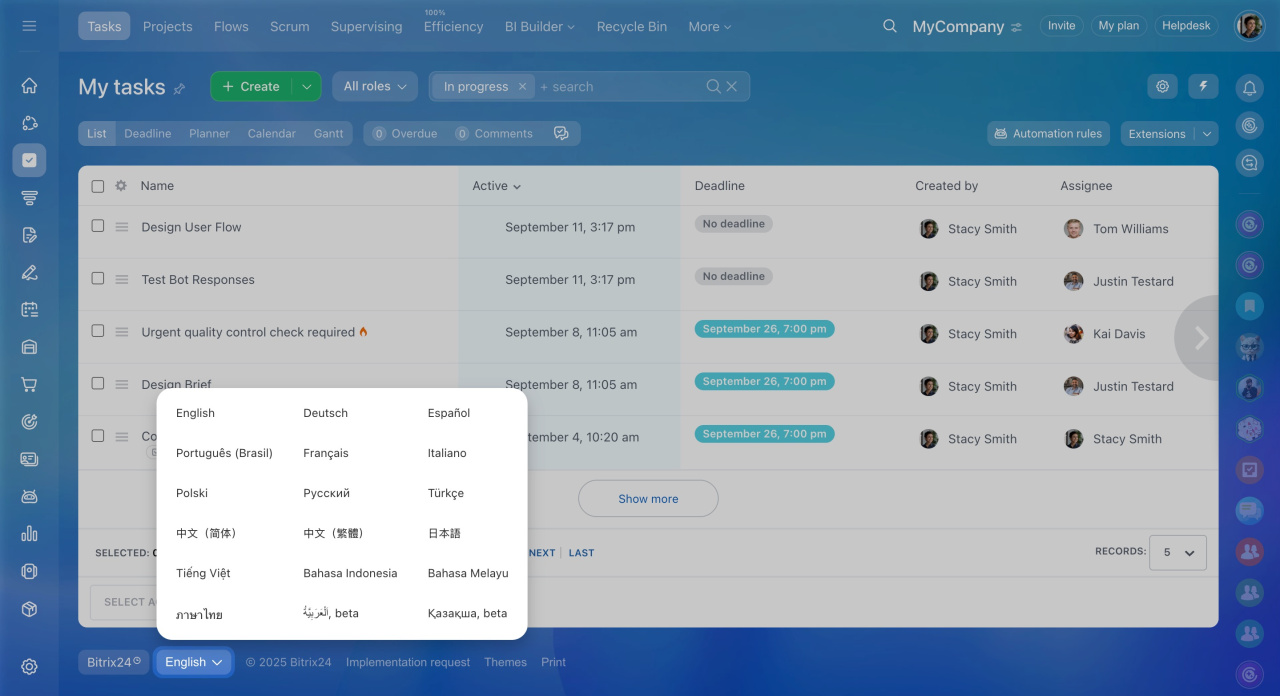This screenshot has height=696, width=1280.
Task: Open the Market cube icon near sidebar bottom
Action: (29, 607)
